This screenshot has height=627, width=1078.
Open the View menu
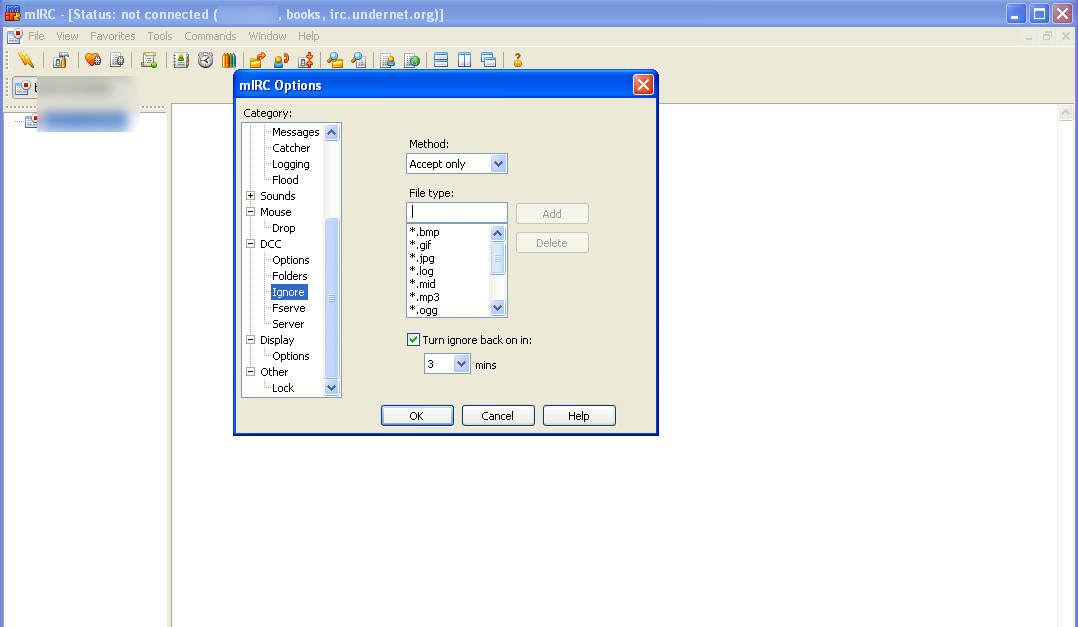(x=67, y=36)
